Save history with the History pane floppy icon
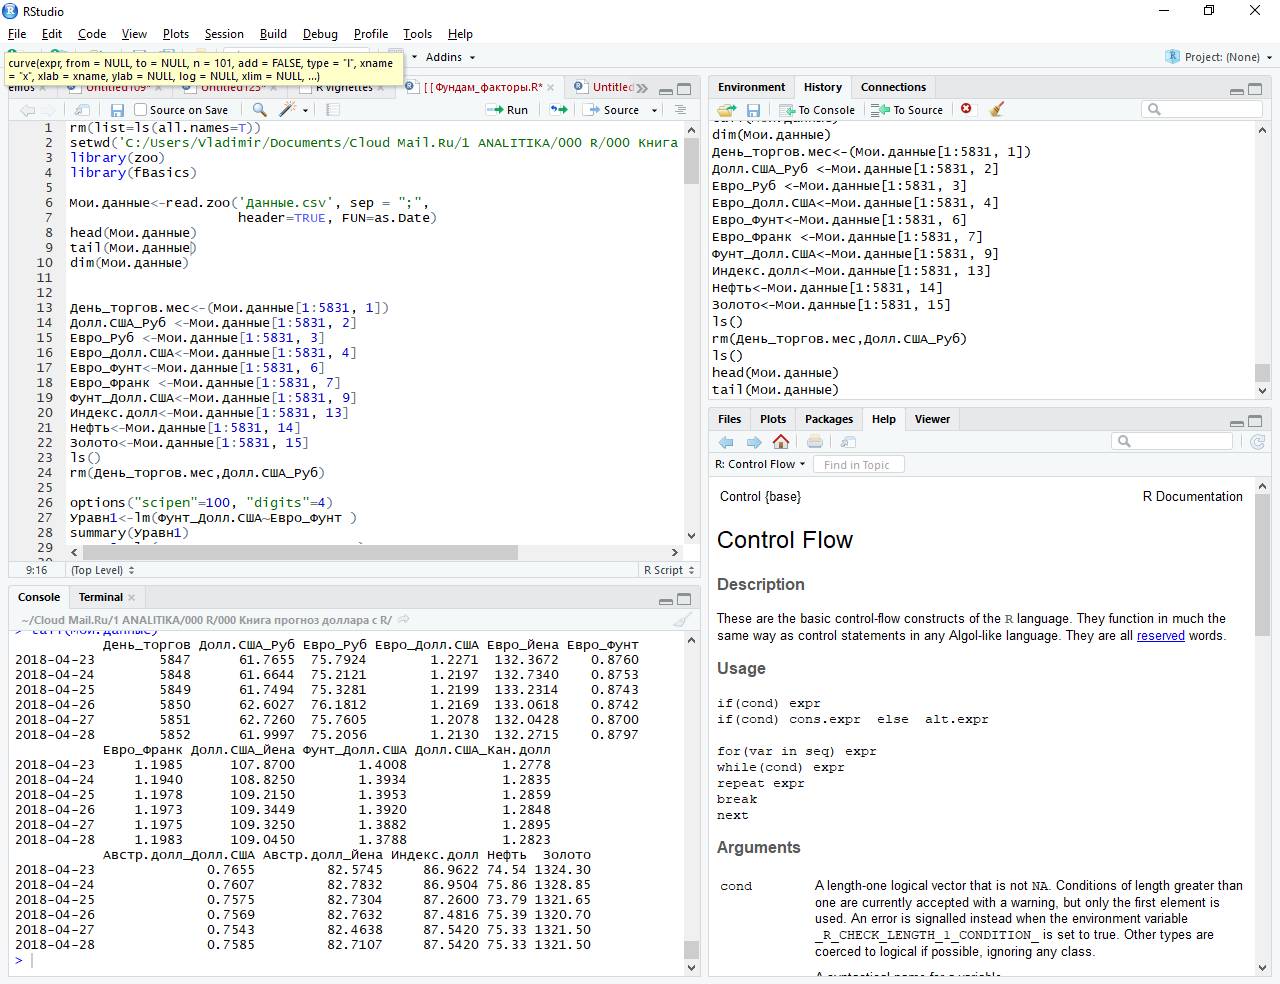The image size is (1280, 984). point(753,110)
